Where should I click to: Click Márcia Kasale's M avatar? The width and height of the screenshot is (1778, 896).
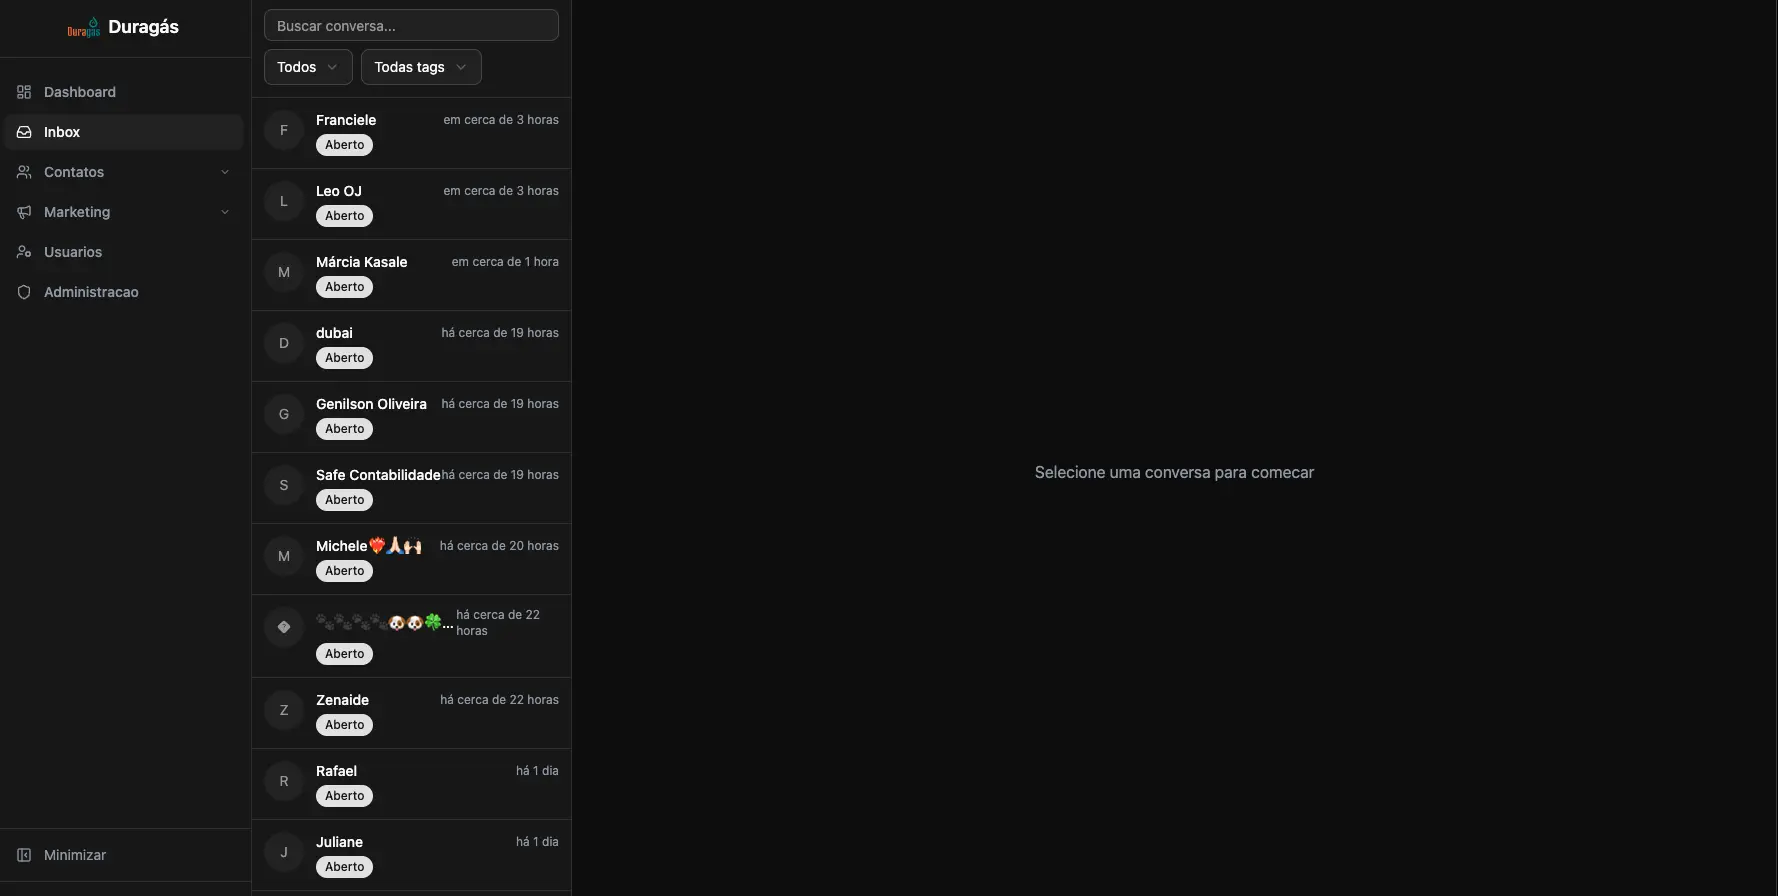click(284, 272)
